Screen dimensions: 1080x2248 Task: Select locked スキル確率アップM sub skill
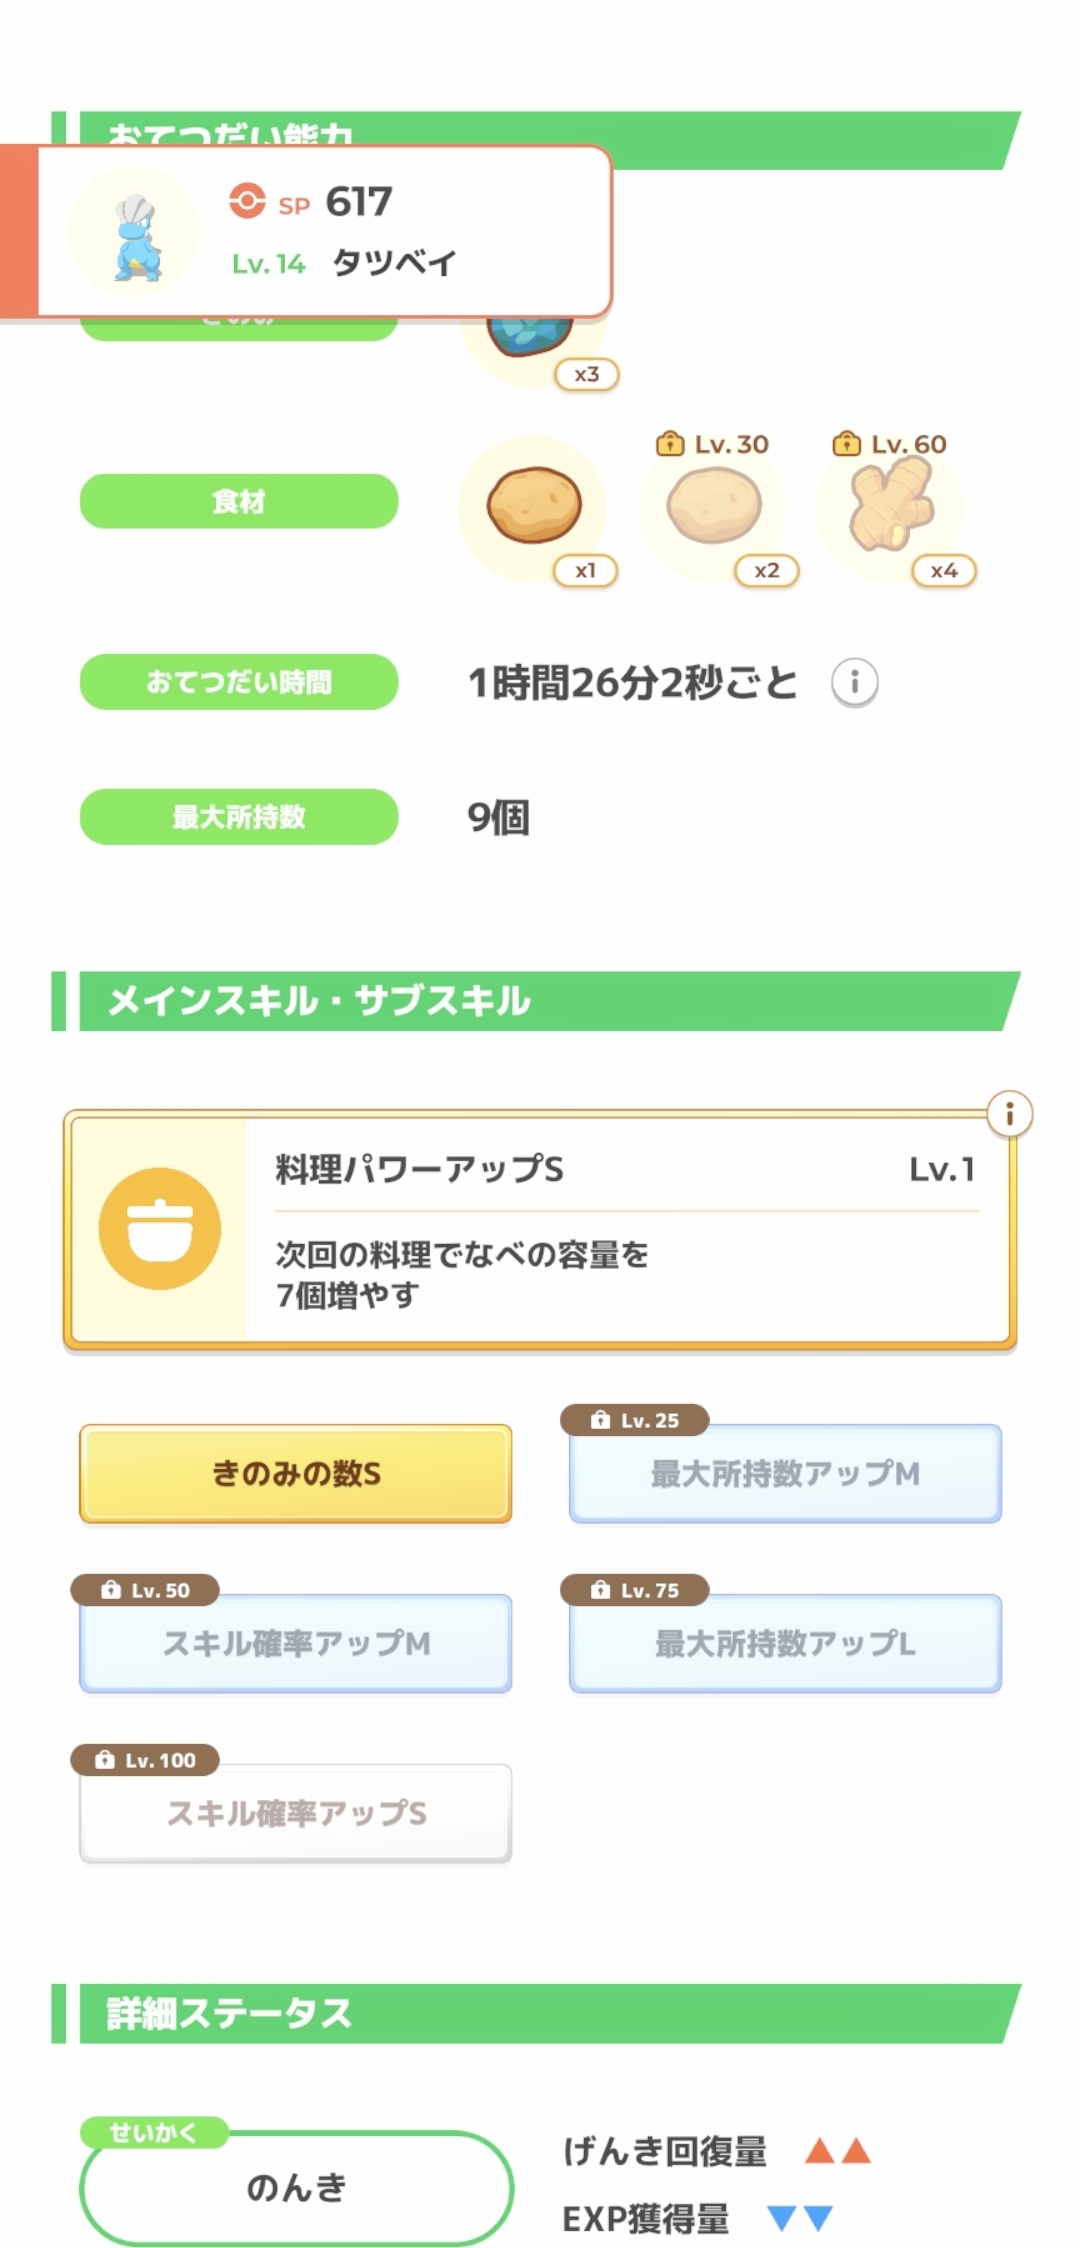tap(296, 1644)
